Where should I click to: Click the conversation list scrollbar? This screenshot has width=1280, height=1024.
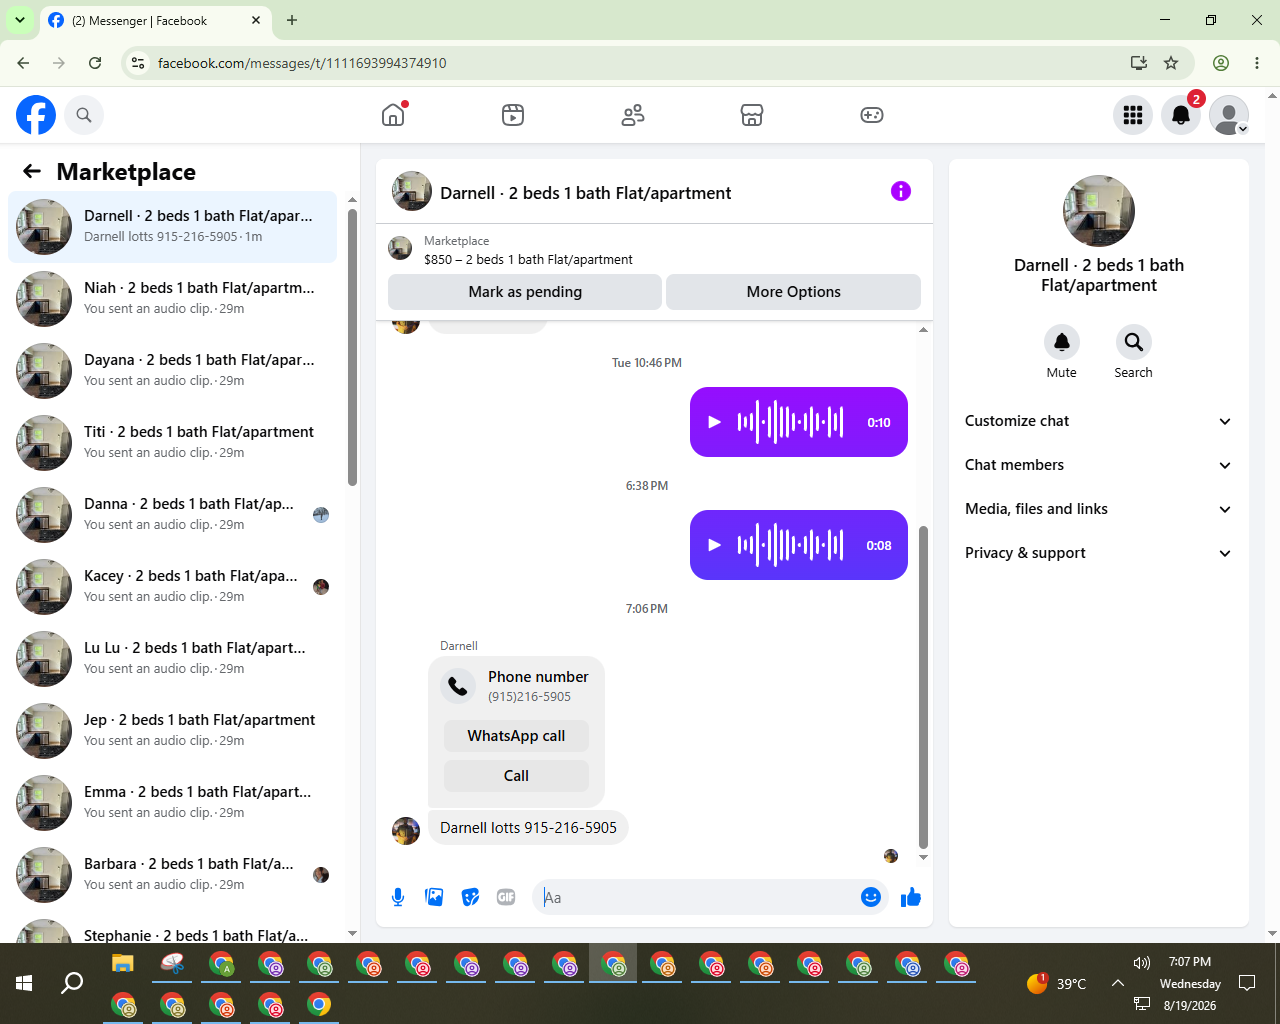352,346
